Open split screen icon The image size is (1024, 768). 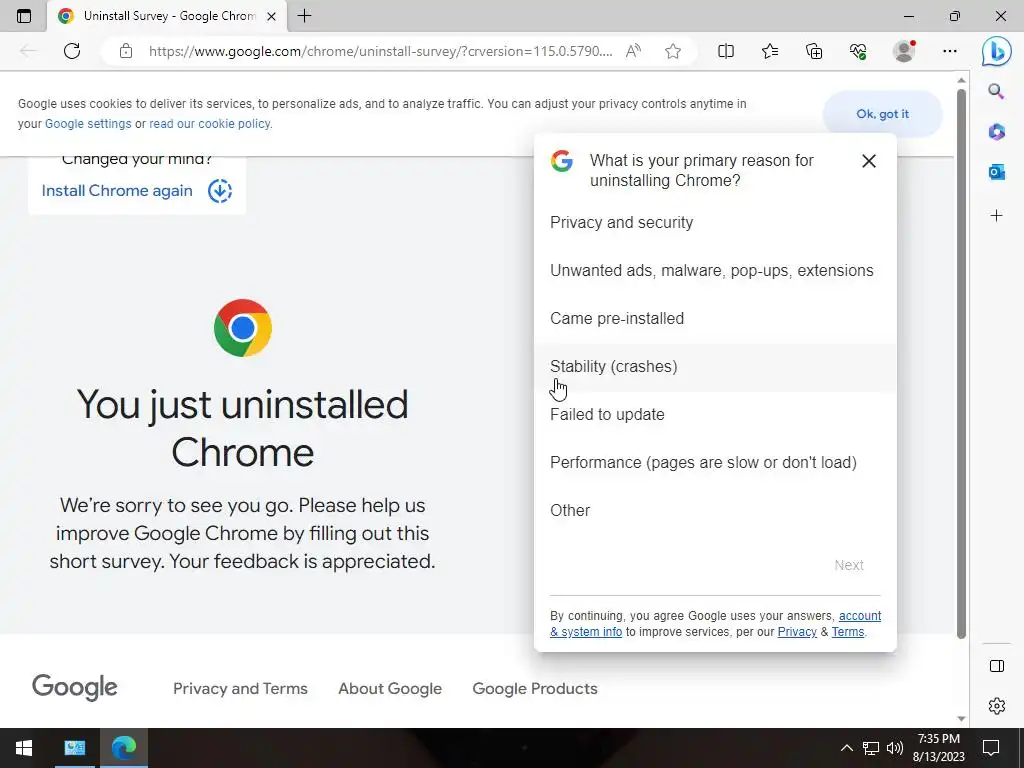pos(726,51)
